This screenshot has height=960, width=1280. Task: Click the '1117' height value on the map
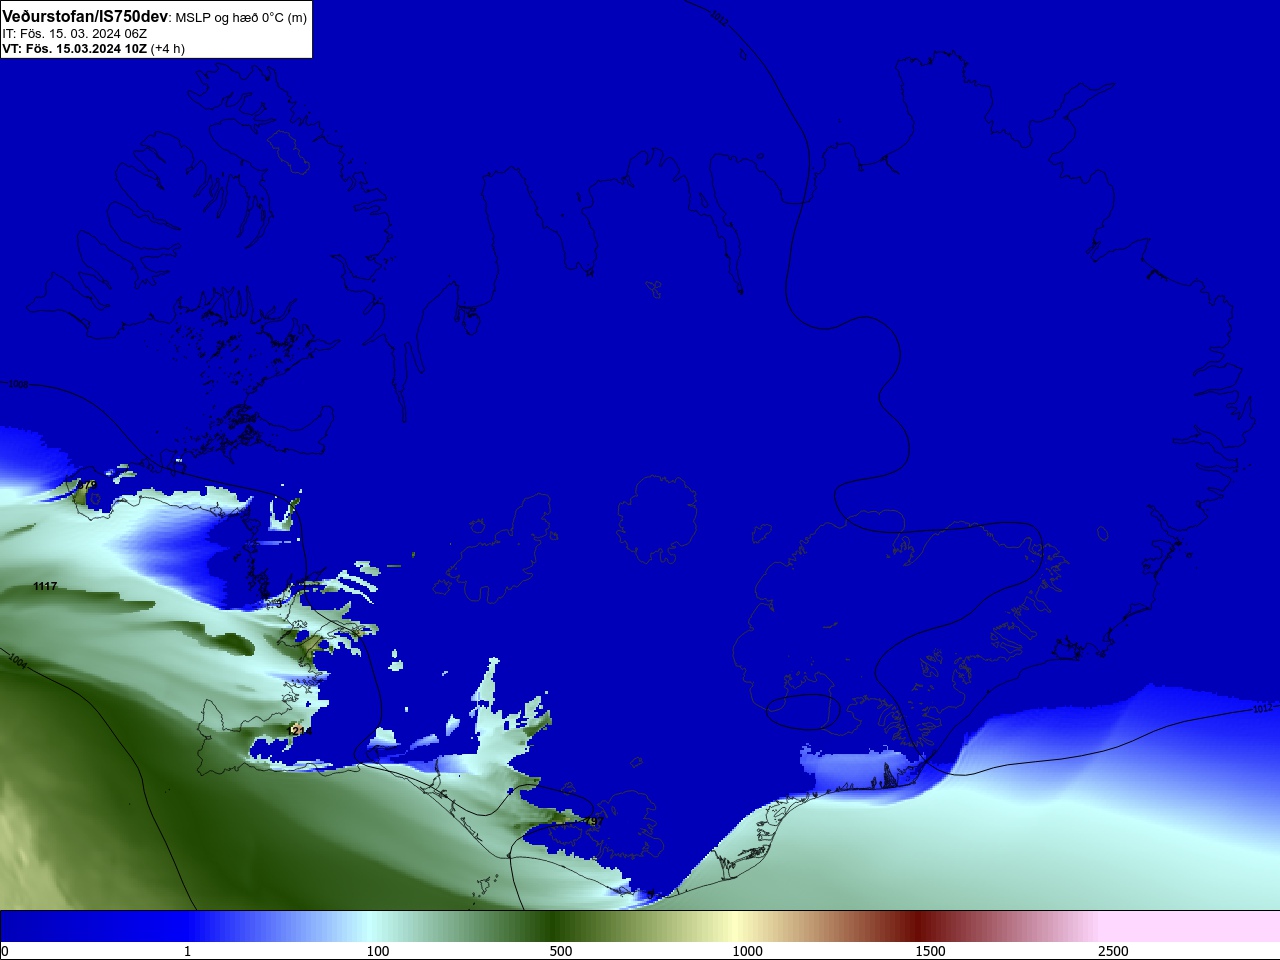pos(45,586)
